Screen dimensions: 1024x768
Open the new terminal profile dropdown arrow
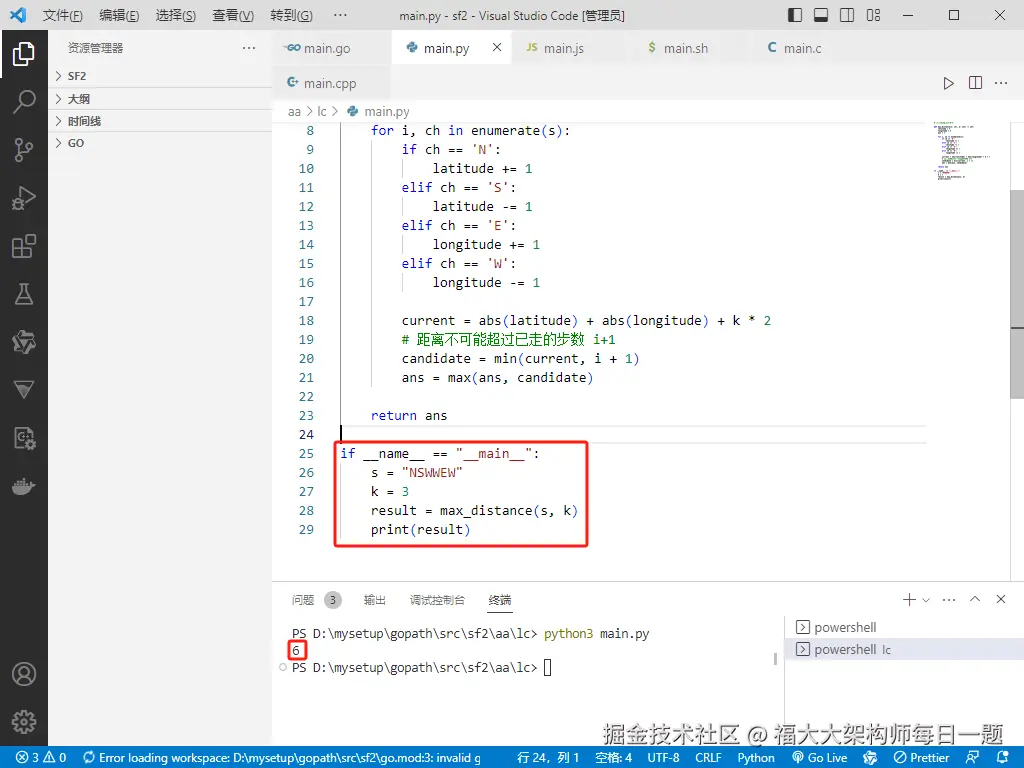point(926,600)
